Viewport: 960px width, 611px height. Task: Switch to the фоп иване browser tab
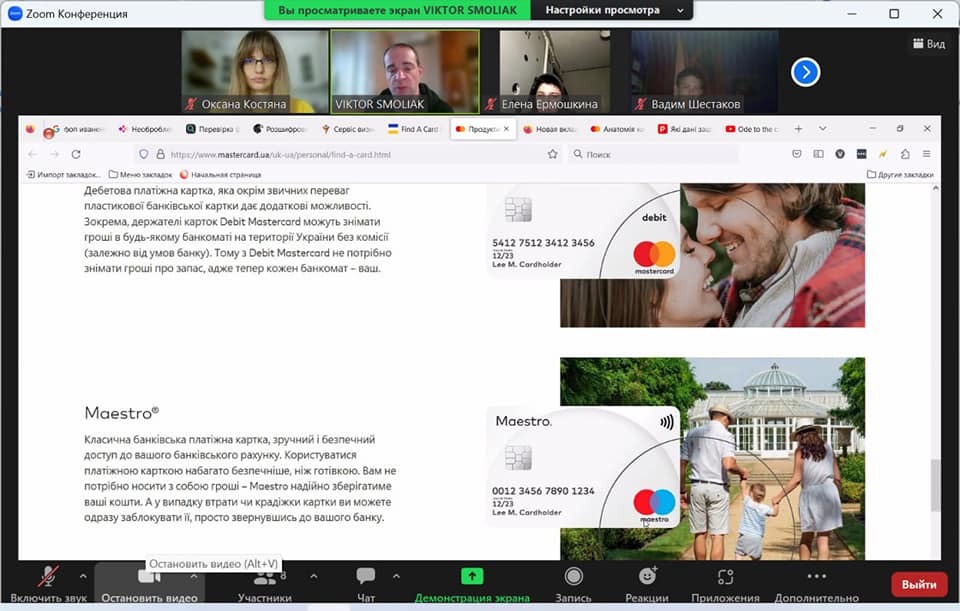tap(78, 129)
